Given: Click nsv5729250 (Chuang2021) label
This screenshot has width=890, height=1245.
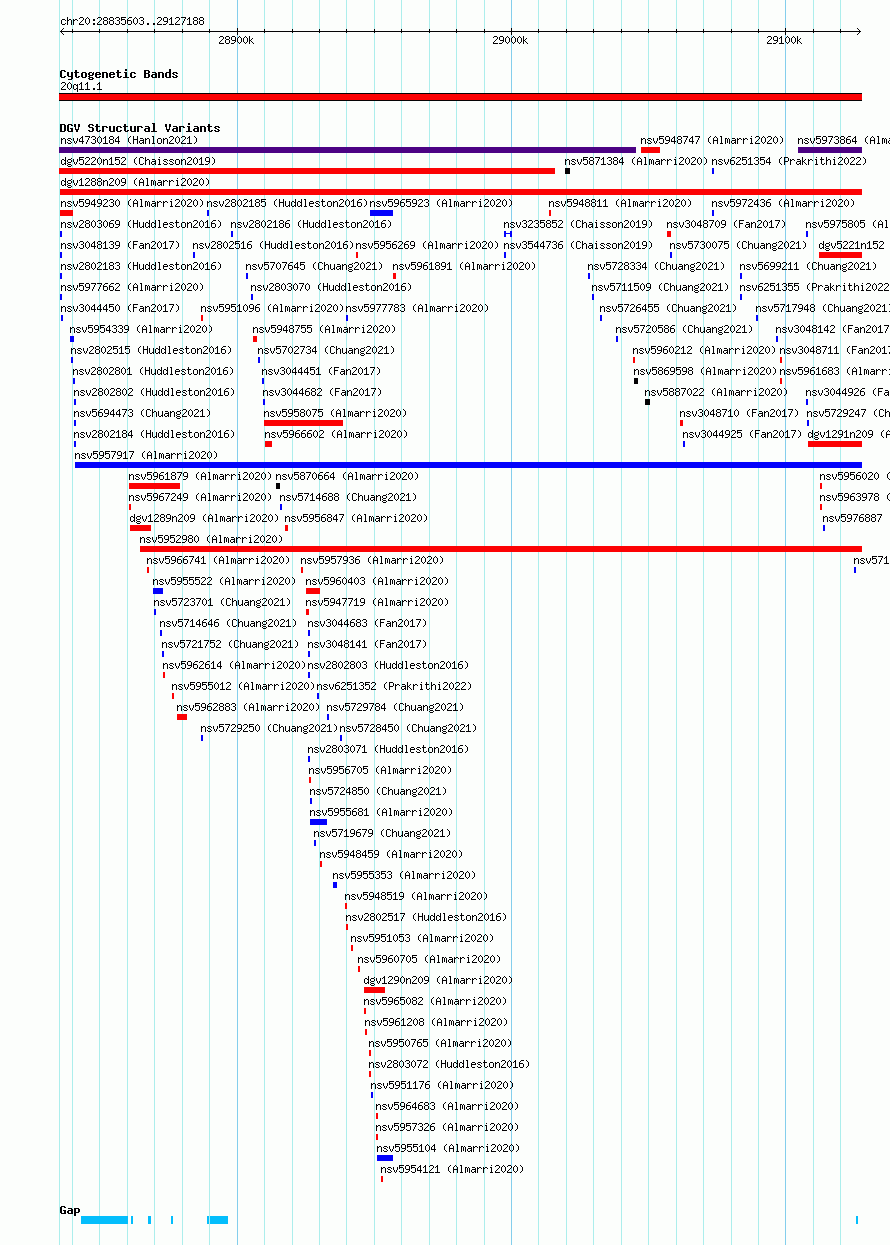Looking at the screenshot, I should pyautogui.click(x=269, y=728).
